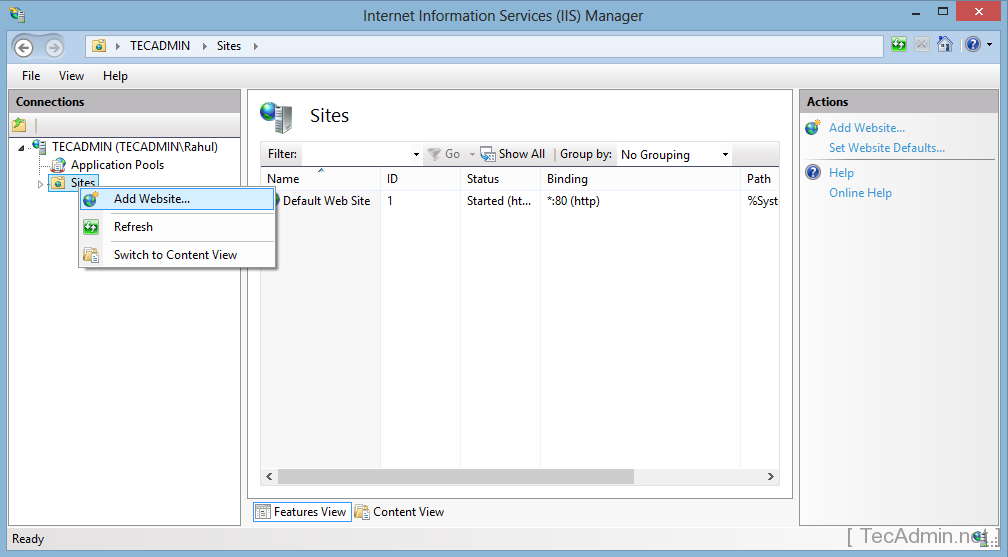Image resolution: width=1008 pixels, height=557 pixels.
Task: Click the back navigation arrow button
Action: [24, 47]
